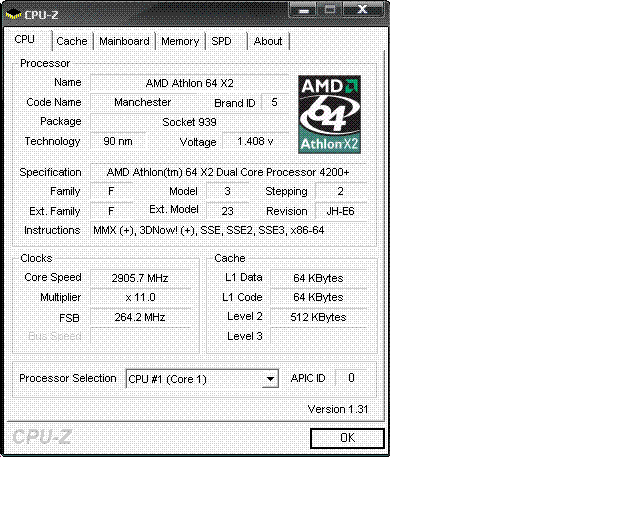Screen dimensions: 640x512
Task: Click the FSB value 264.2 MHz
Action: [140, 317]
